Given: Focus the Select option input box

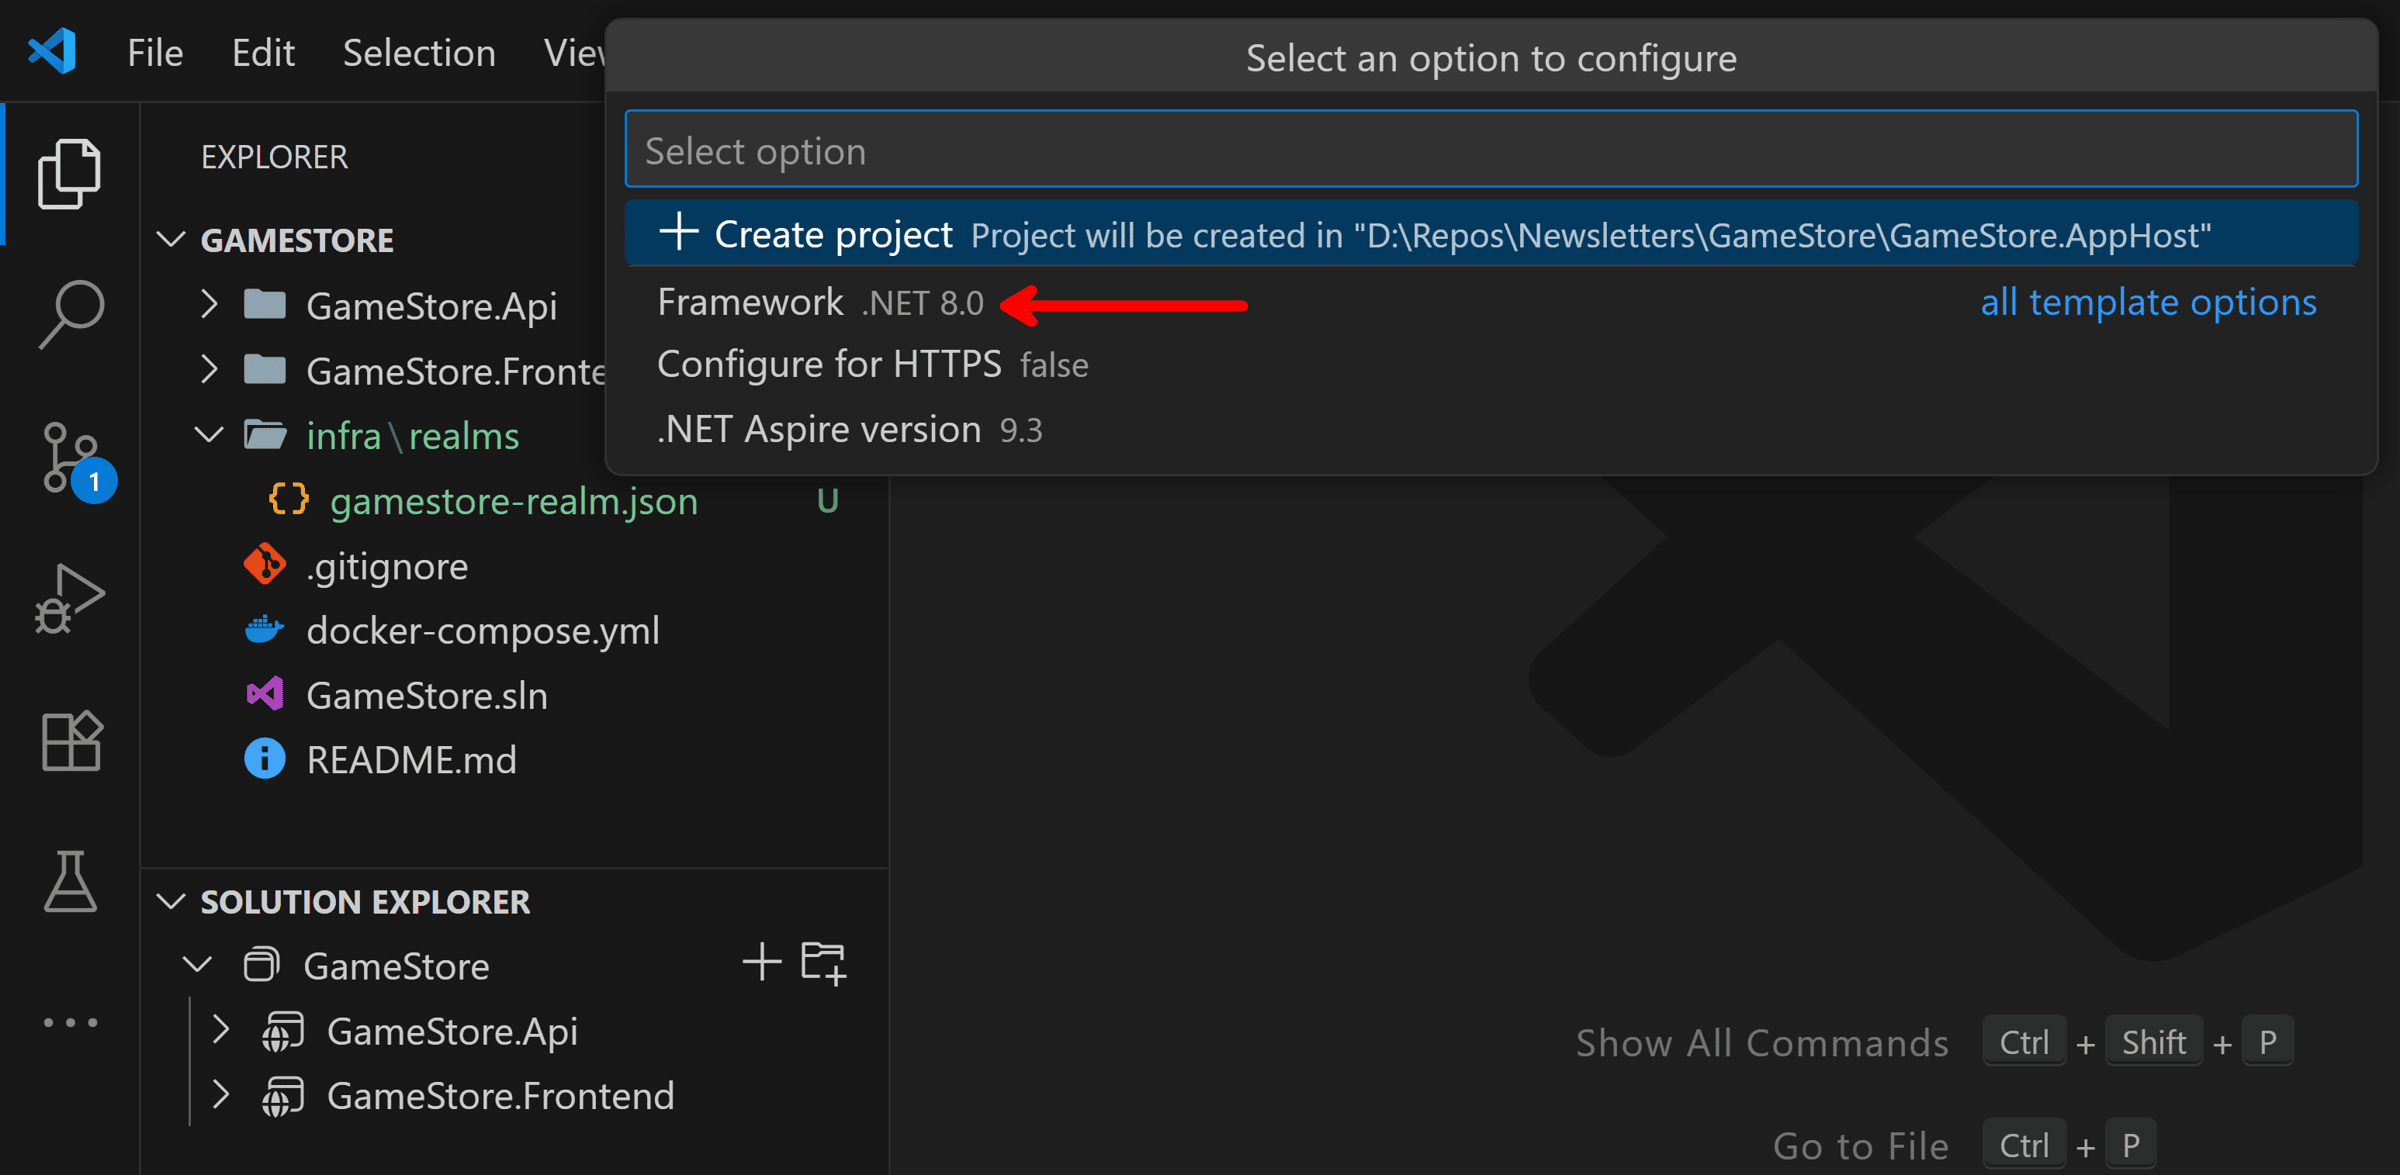Looking at the screenshot, I should pyautogui.click(x=1491, y=150).
